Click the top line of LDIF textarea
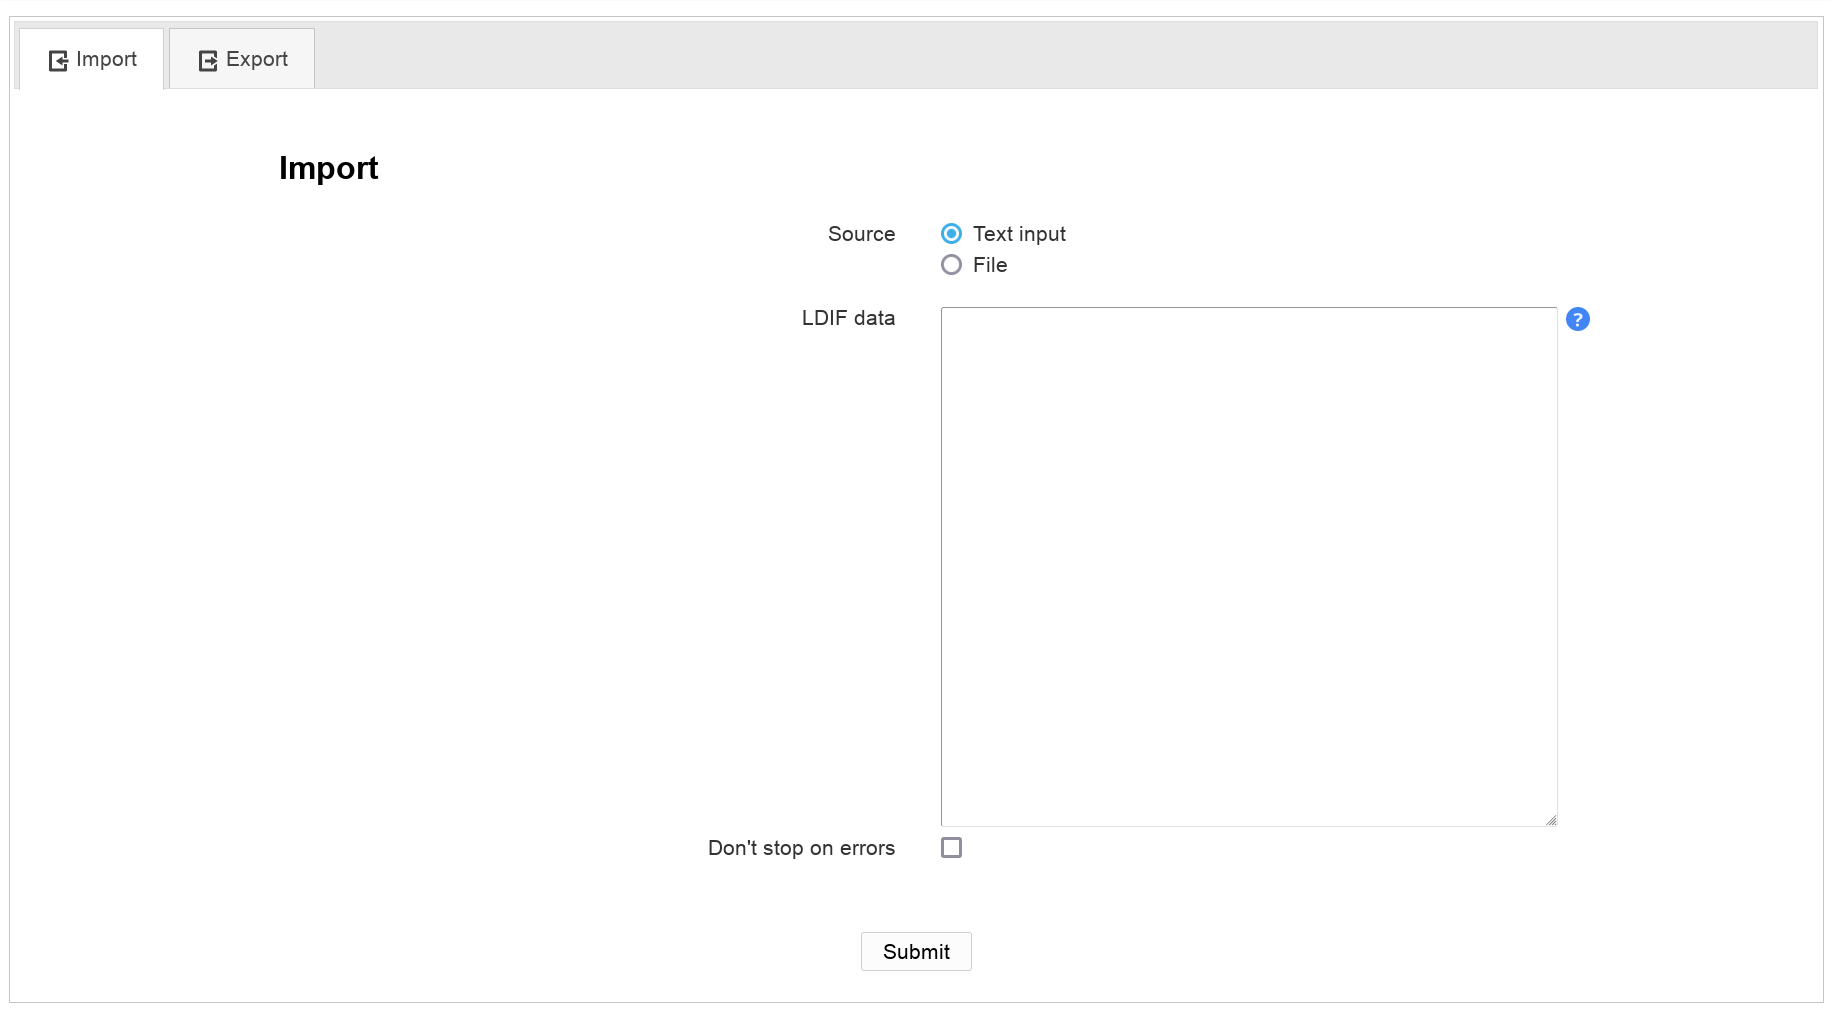 [1248, 322]
